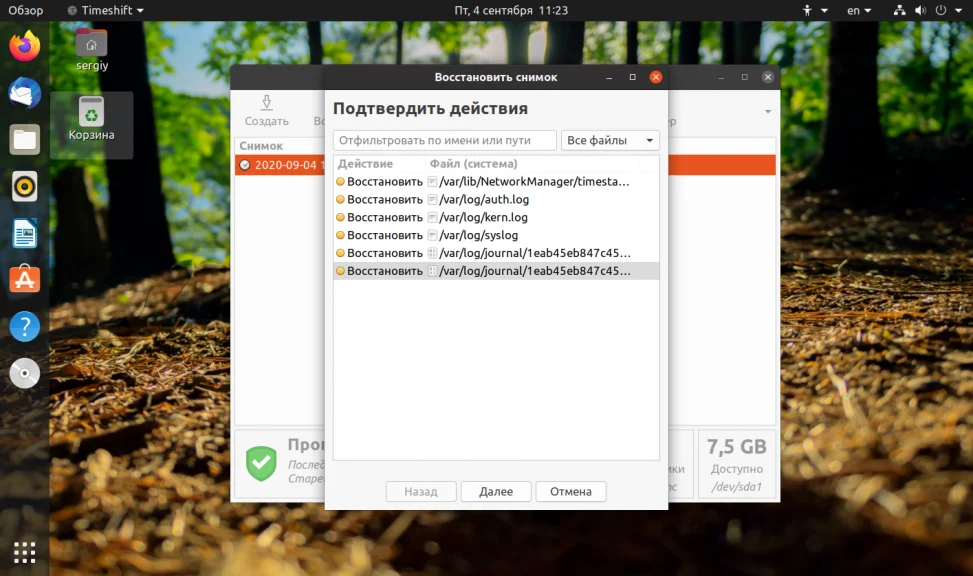Open the en keyboard layout menu
Screen dimensions: 973x576
859,11
